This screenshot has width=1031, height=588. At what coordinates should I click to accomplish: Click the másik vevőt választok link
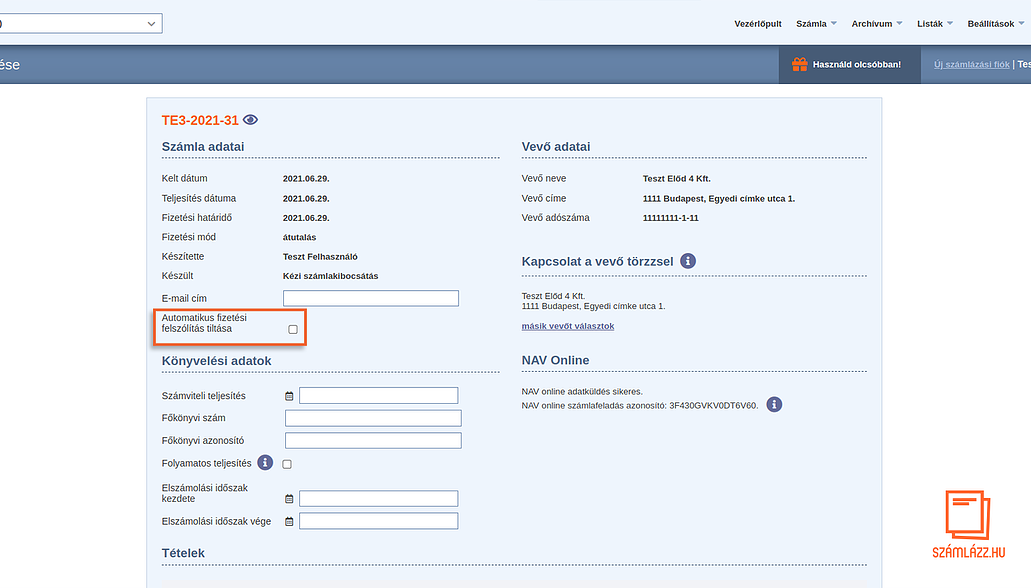pyautogui.click(x=567, y=326)
